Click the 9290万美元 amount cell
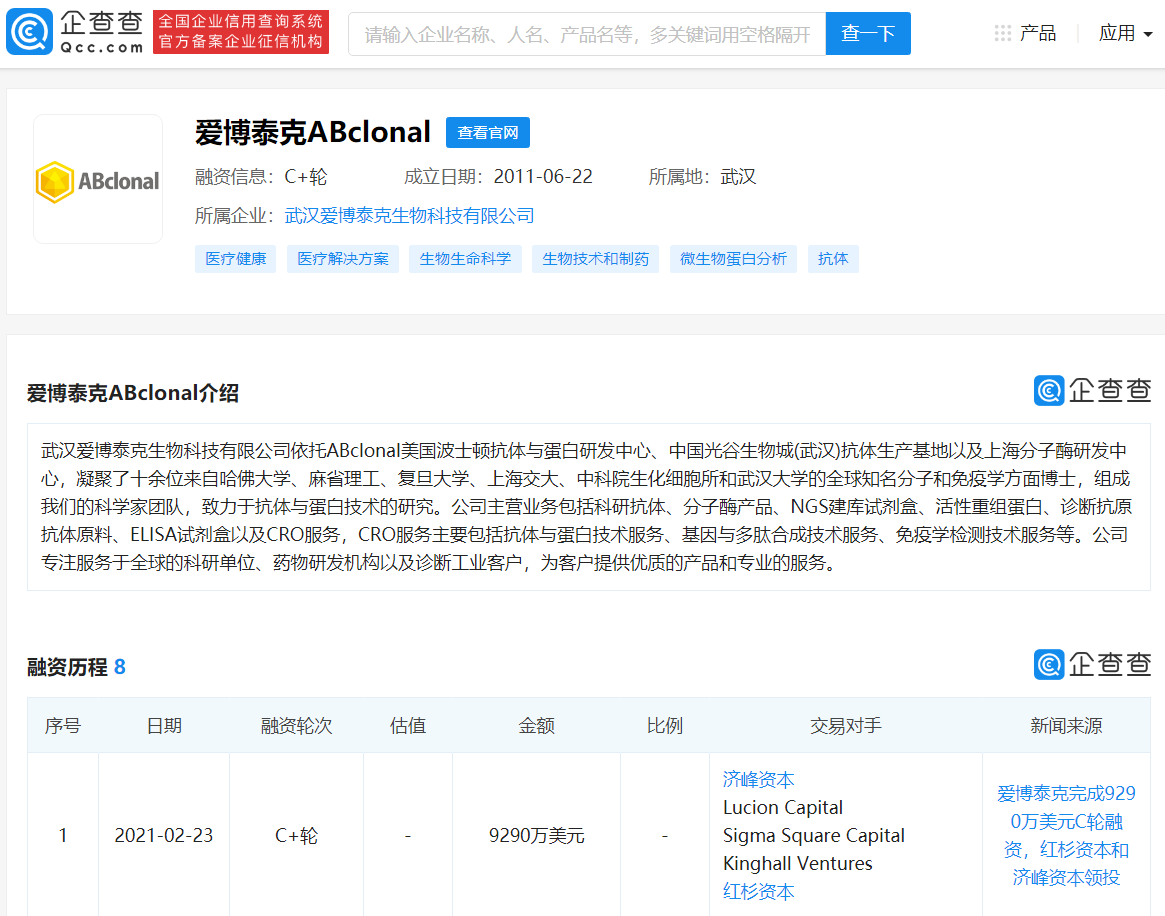 [536, 836]
